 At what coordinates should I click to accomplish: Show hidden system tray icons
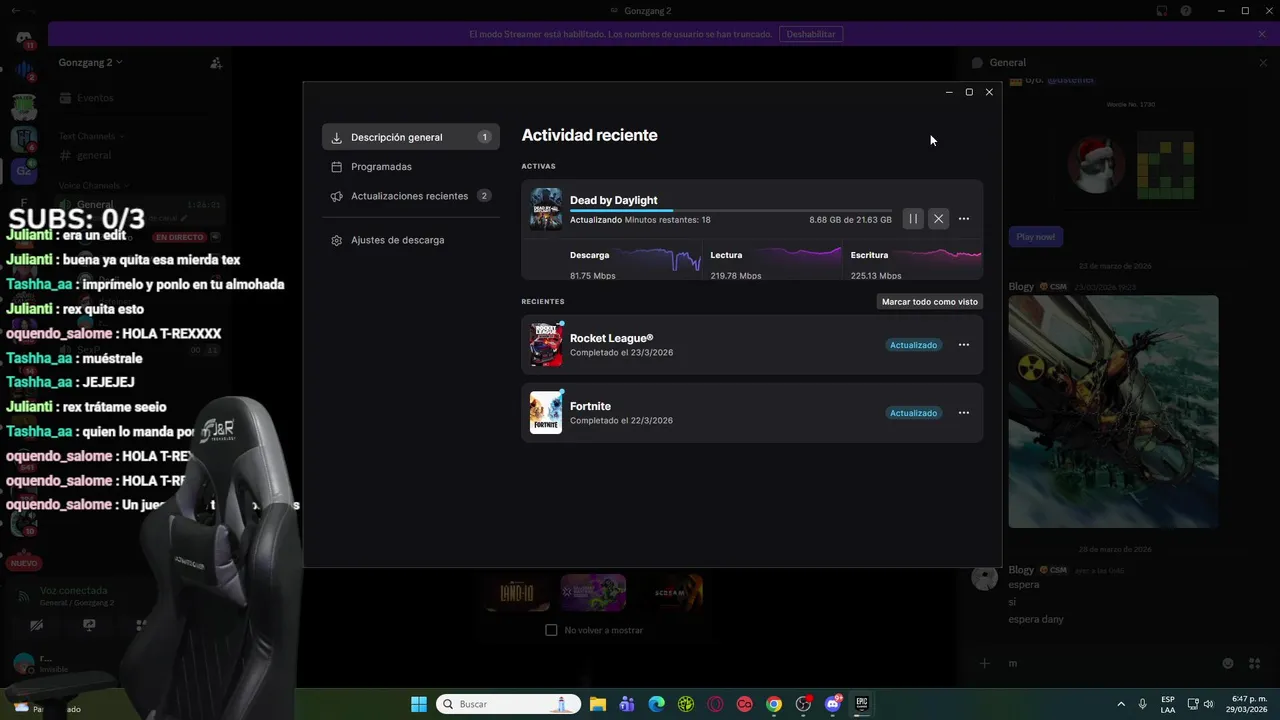click(1120, 704)
